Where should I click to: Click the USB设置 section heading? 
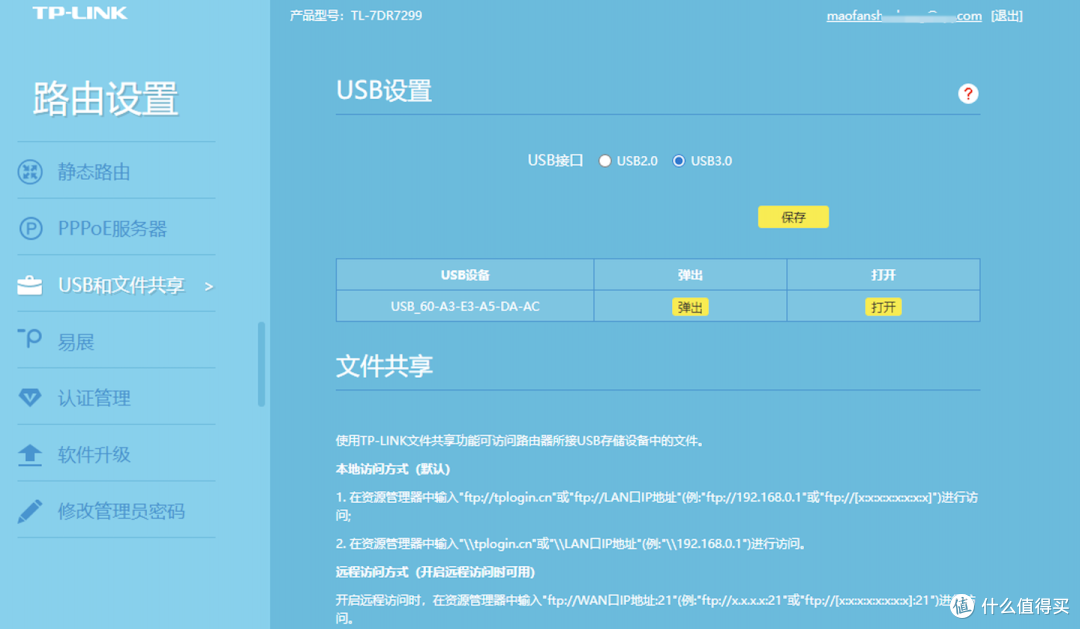[384, 90]
